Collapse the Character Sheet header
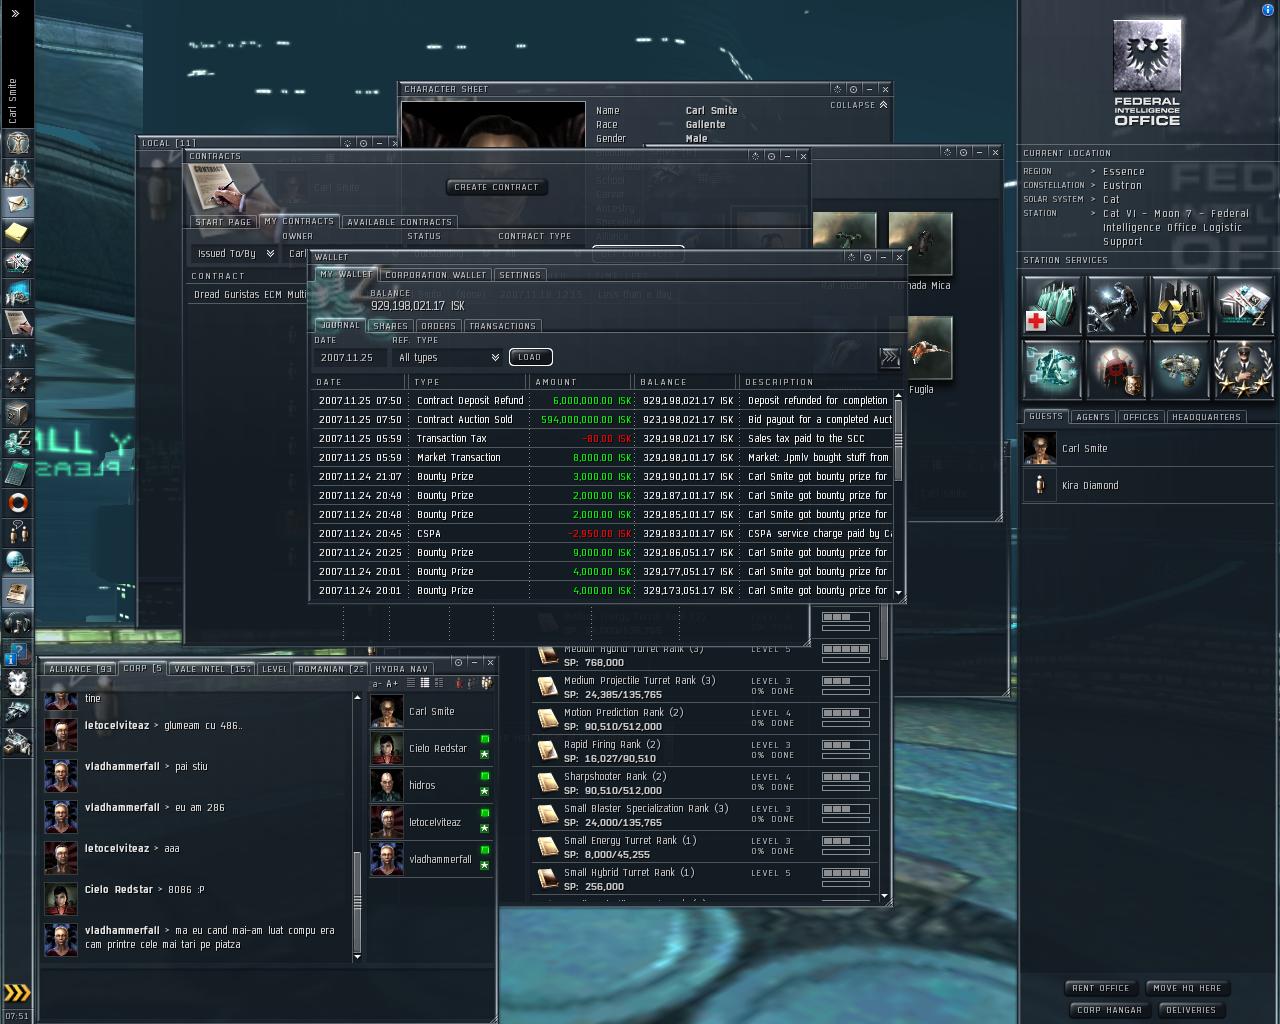 pos(859,105)
